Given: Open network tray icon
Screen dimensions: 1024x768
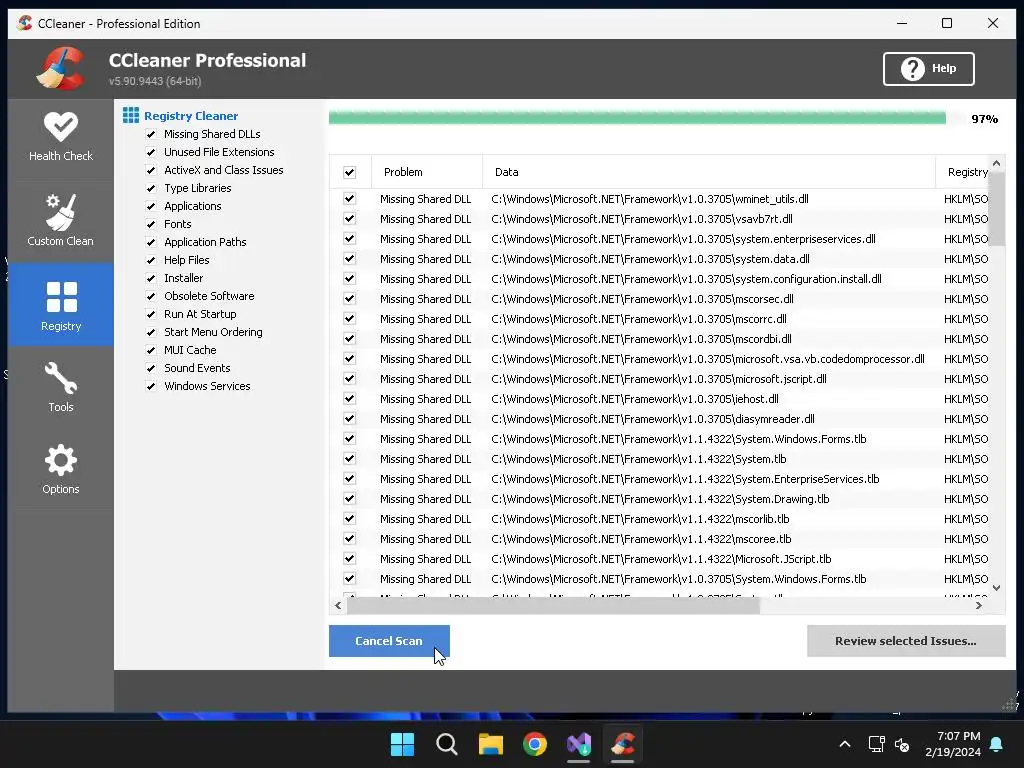Looking at the screenshot, I should coord(876,744).
